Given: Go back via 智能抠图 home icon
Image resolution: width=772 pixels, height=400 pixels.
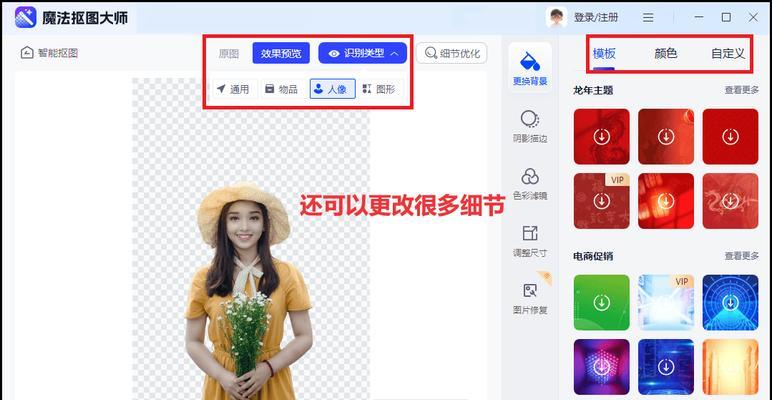Looking at the screenshot, I should point(27,53).
